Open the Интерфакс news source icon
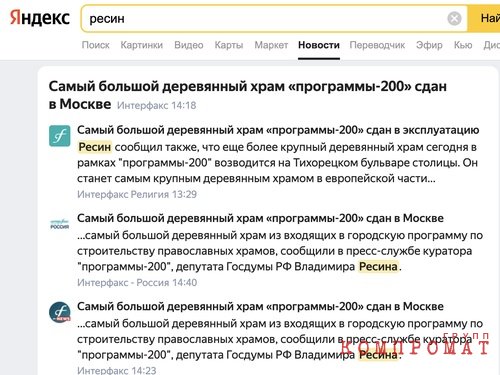Viewport: 500px width, 375px height. [60, 312]
